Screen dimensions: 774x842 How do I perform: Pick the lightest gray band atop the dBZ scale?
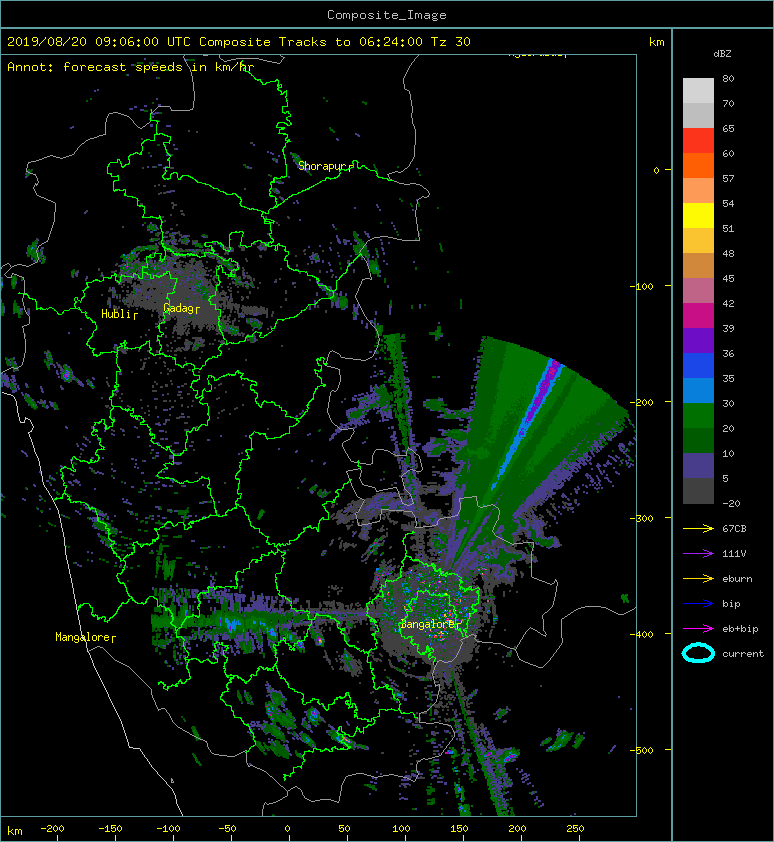tap(698, 91)
